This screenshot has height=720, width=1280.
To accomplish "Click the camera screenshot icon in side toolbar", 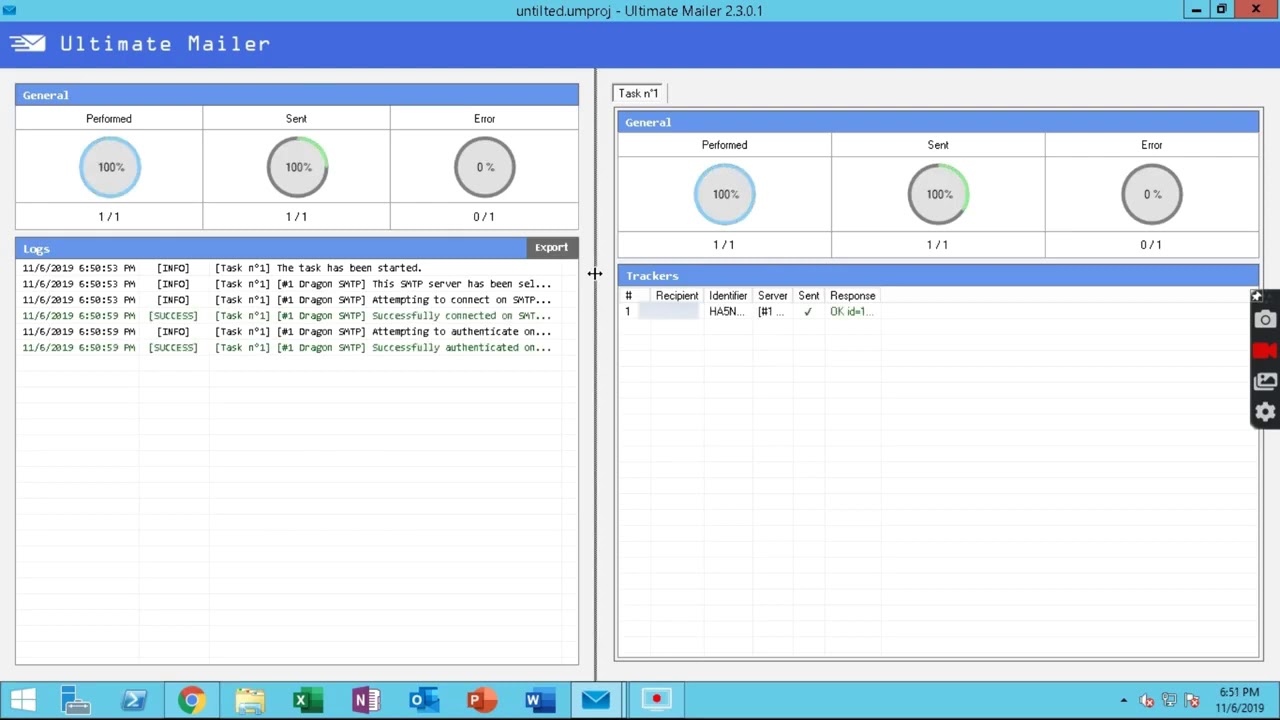I will (1265, 320).
